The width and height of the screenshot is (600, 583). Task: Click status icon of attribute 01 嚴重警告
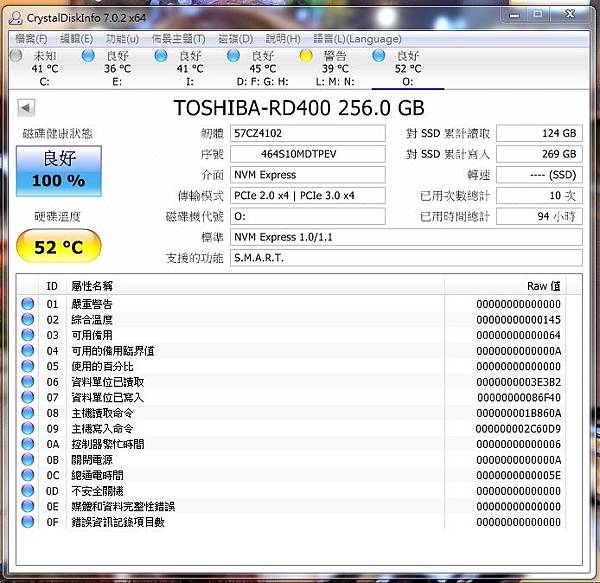pos(28,304)
